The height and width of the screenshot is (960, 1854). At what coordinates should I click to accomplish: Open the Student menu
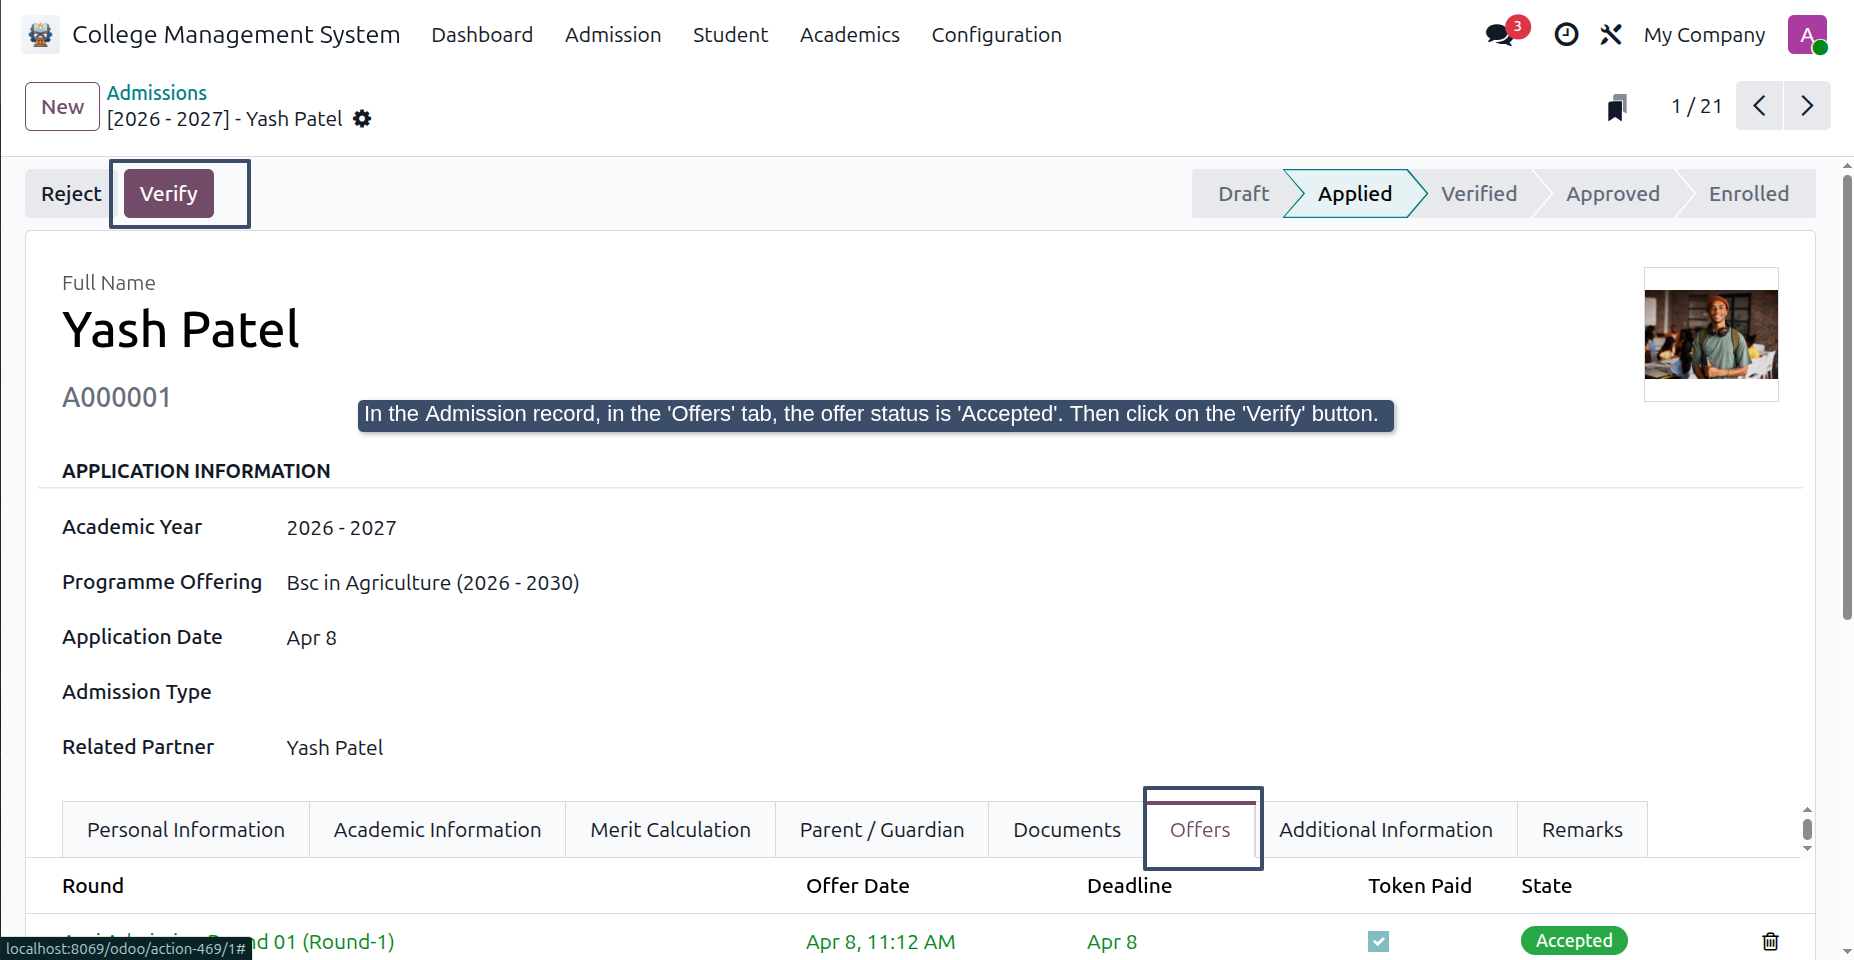pyautogui.click(x=730, y=35)
